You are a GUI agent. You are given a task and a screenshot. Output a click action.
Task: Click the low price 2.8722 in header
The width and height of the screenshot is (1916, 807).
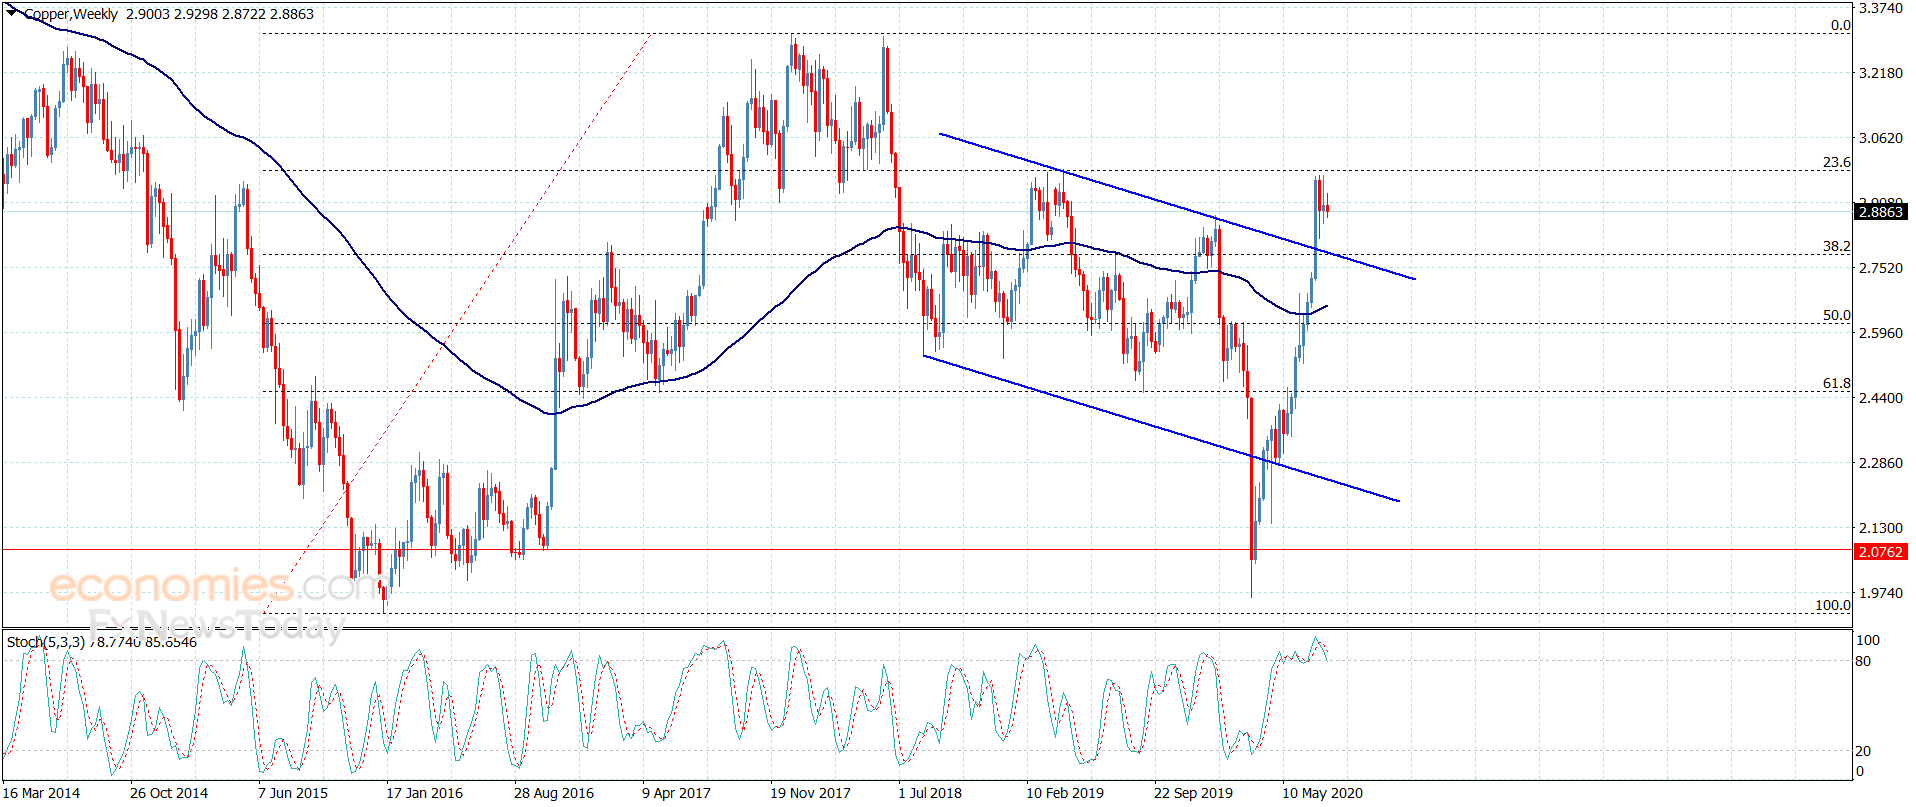click(244, 14)
